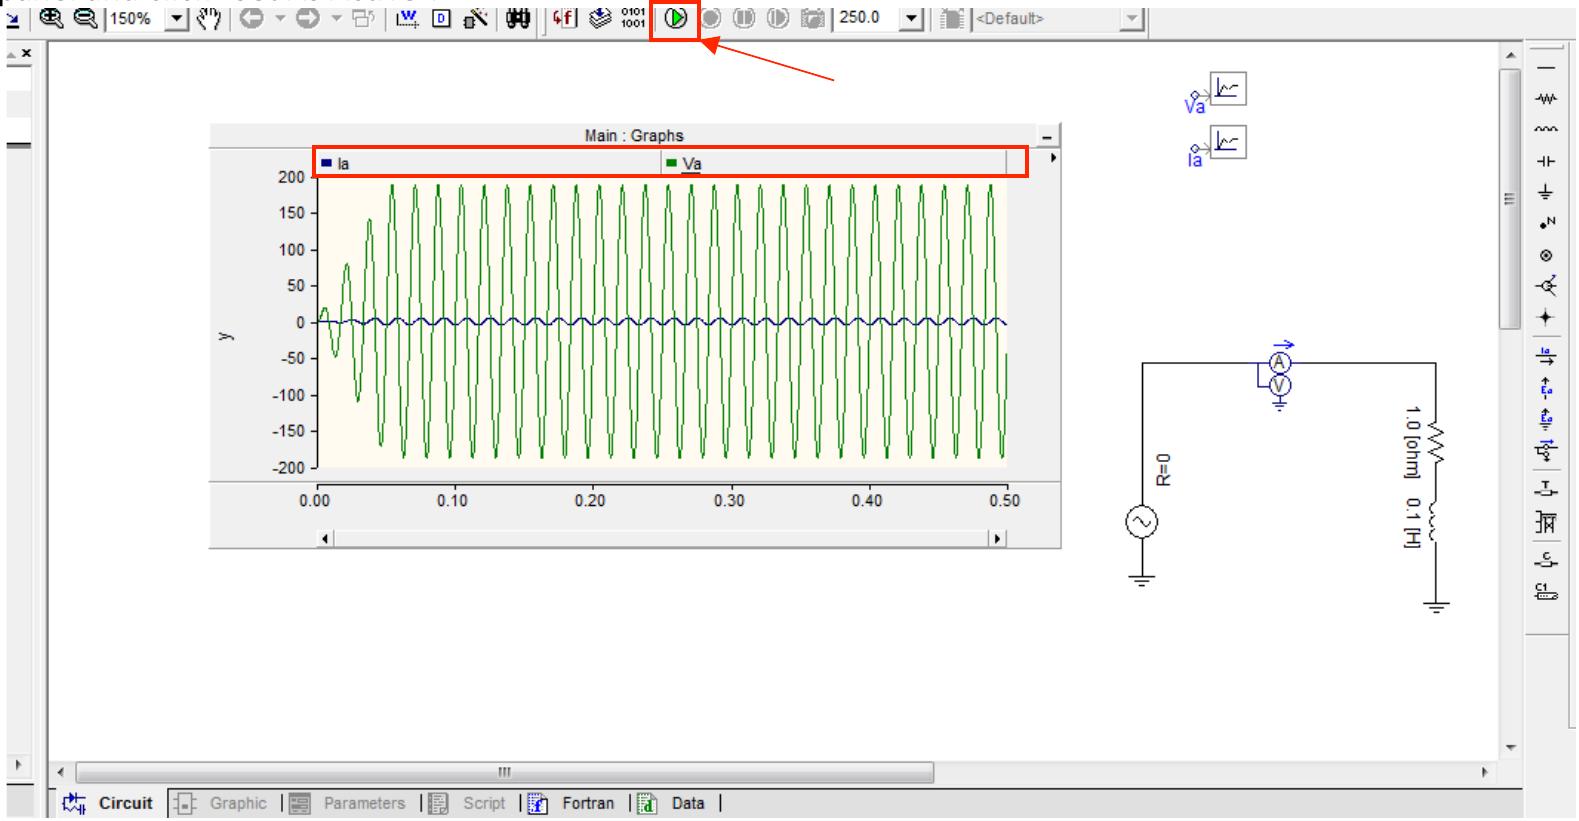Click the Zoom In magnifier icon
Image resolution: width=1579 pixels, height=821 pixels.
click(52, 19)
